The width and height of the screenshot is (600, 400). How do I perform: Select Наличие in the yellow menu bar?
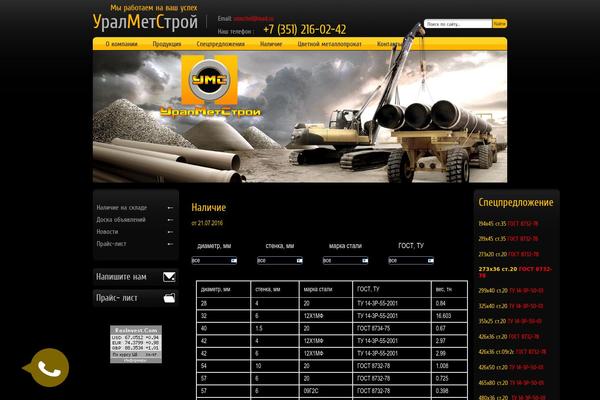pos(271,44)
